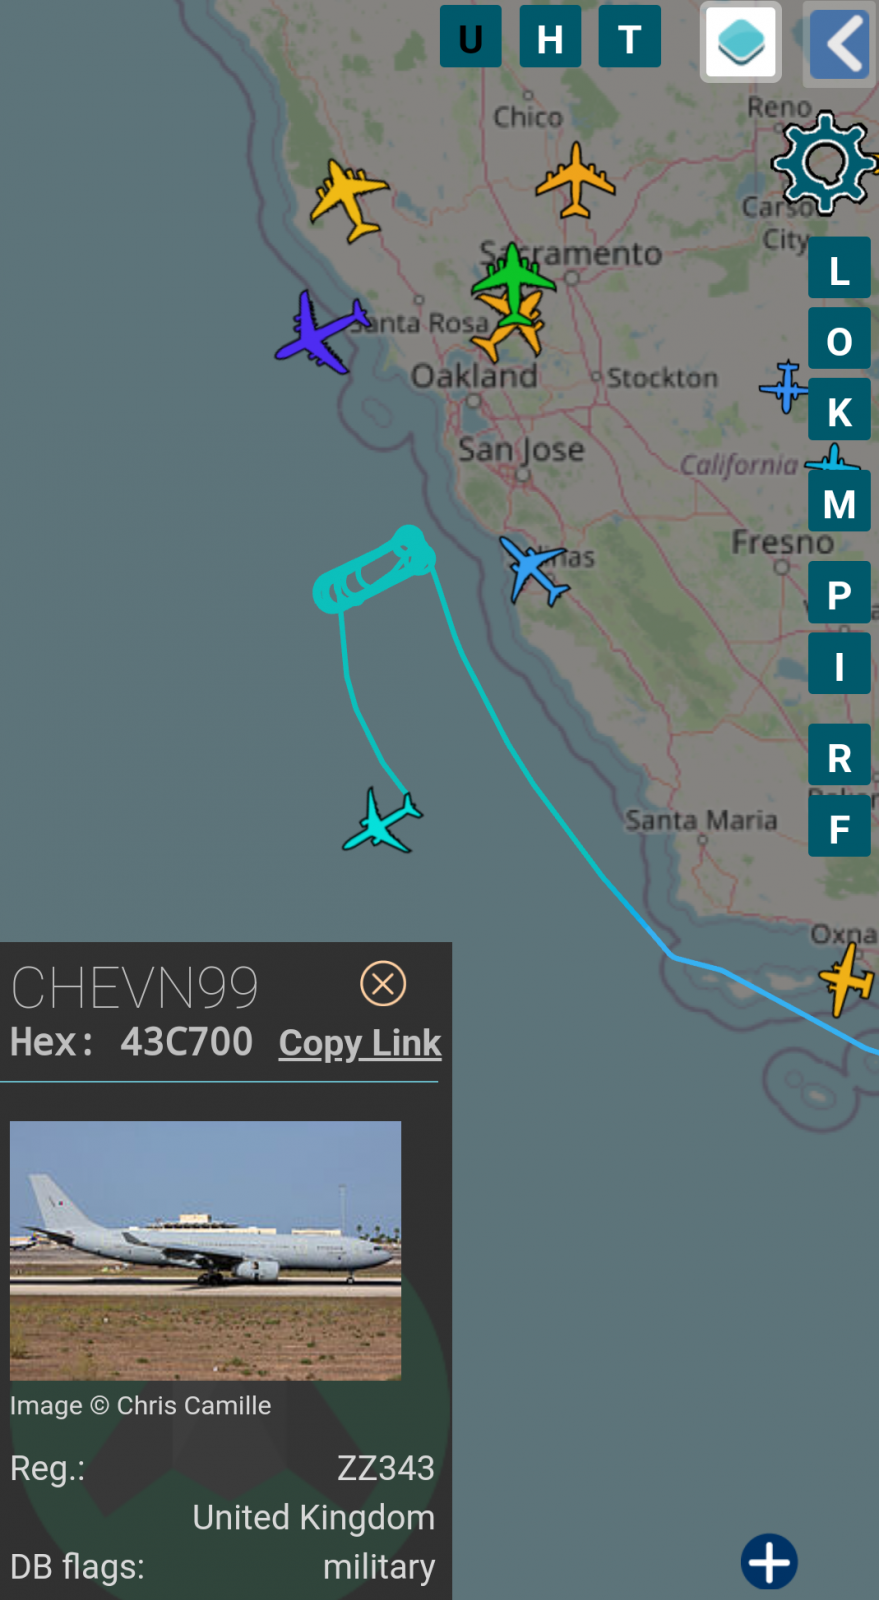The image size is (879, 1600).
Task: Open the ZZ343 aircraft photo thumbnail
Action: [206, 1251]
